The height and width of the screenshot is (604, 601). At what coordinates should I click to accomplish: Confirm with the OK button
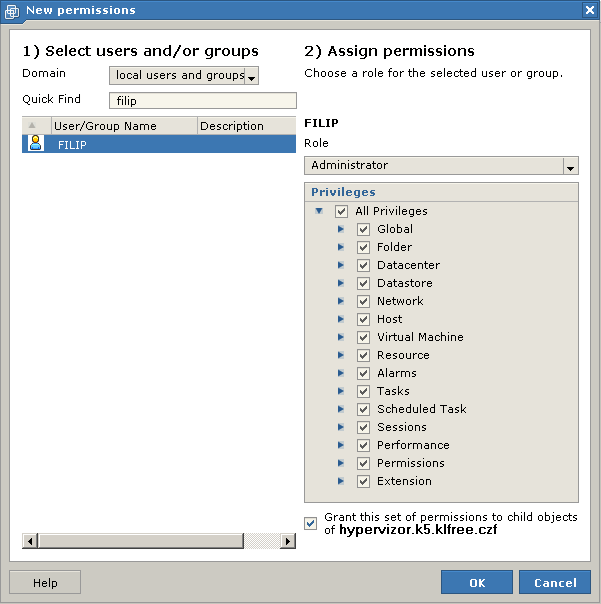(x=477, y=582)
